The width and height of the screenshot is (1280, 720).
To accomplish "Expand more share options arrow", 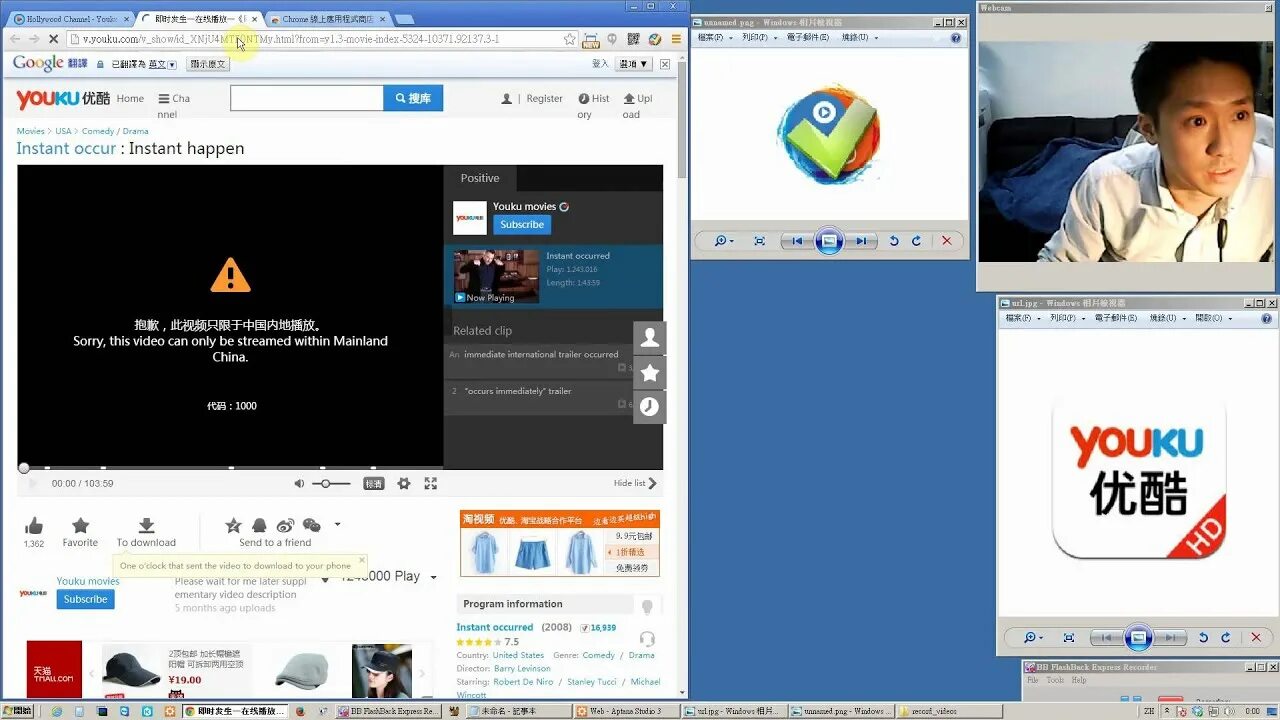I will point(337,525).
